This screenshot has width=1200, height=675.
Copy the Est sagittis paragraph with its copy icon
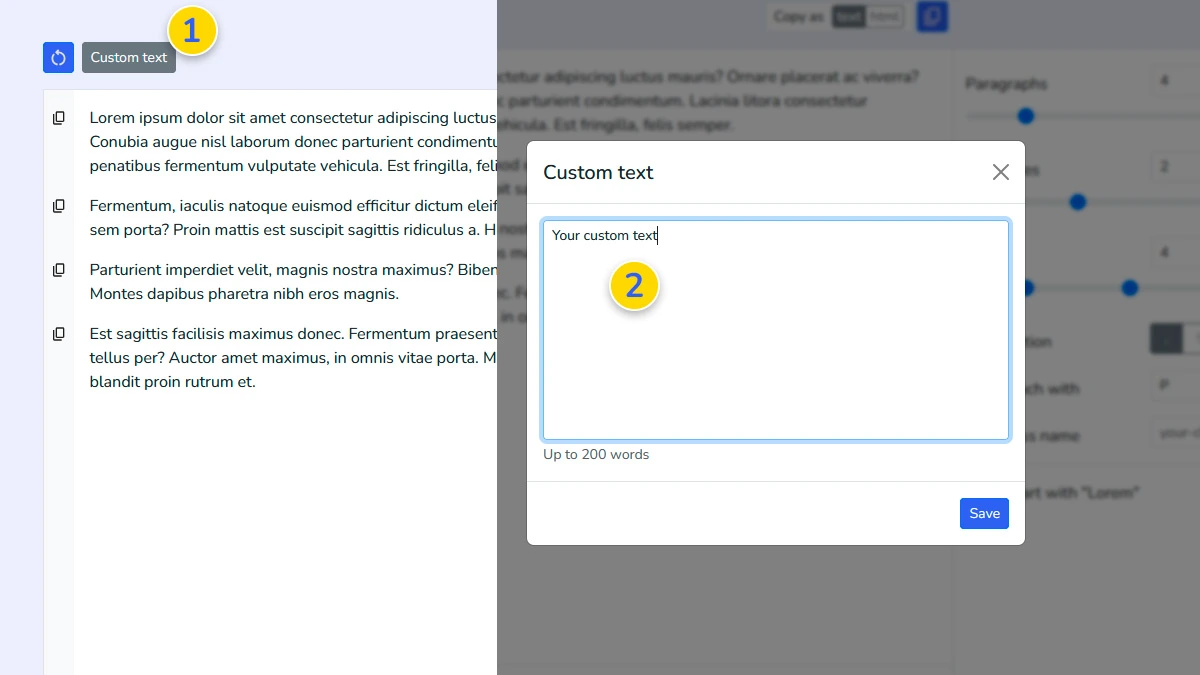click(58, 333)
